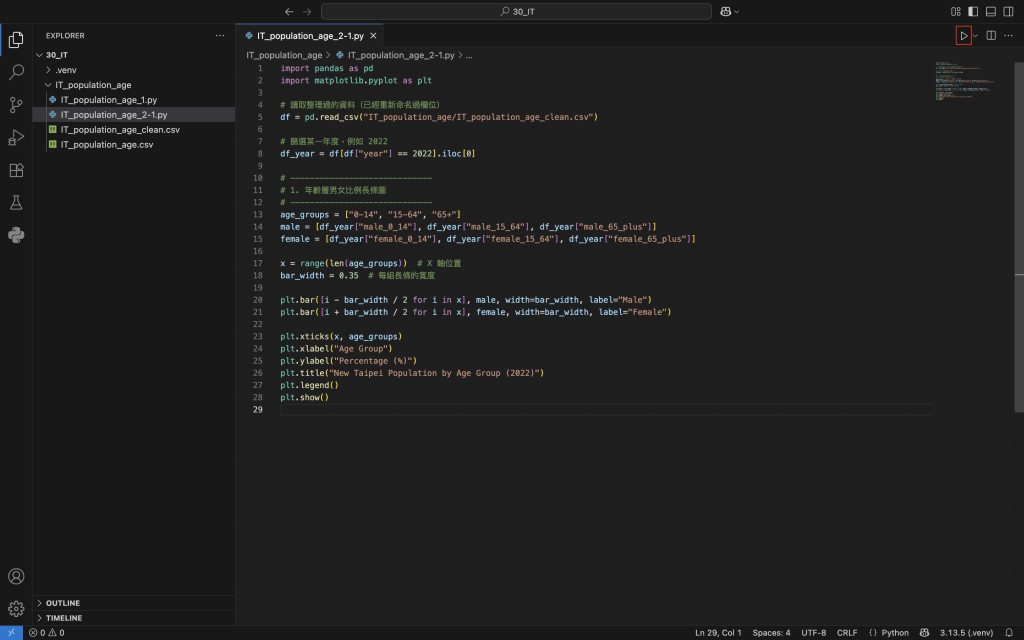Select the 3.13.5 (.venv) Python interpreter
Viewport: 1024px width, 640px height.
[x=966, y=632]
